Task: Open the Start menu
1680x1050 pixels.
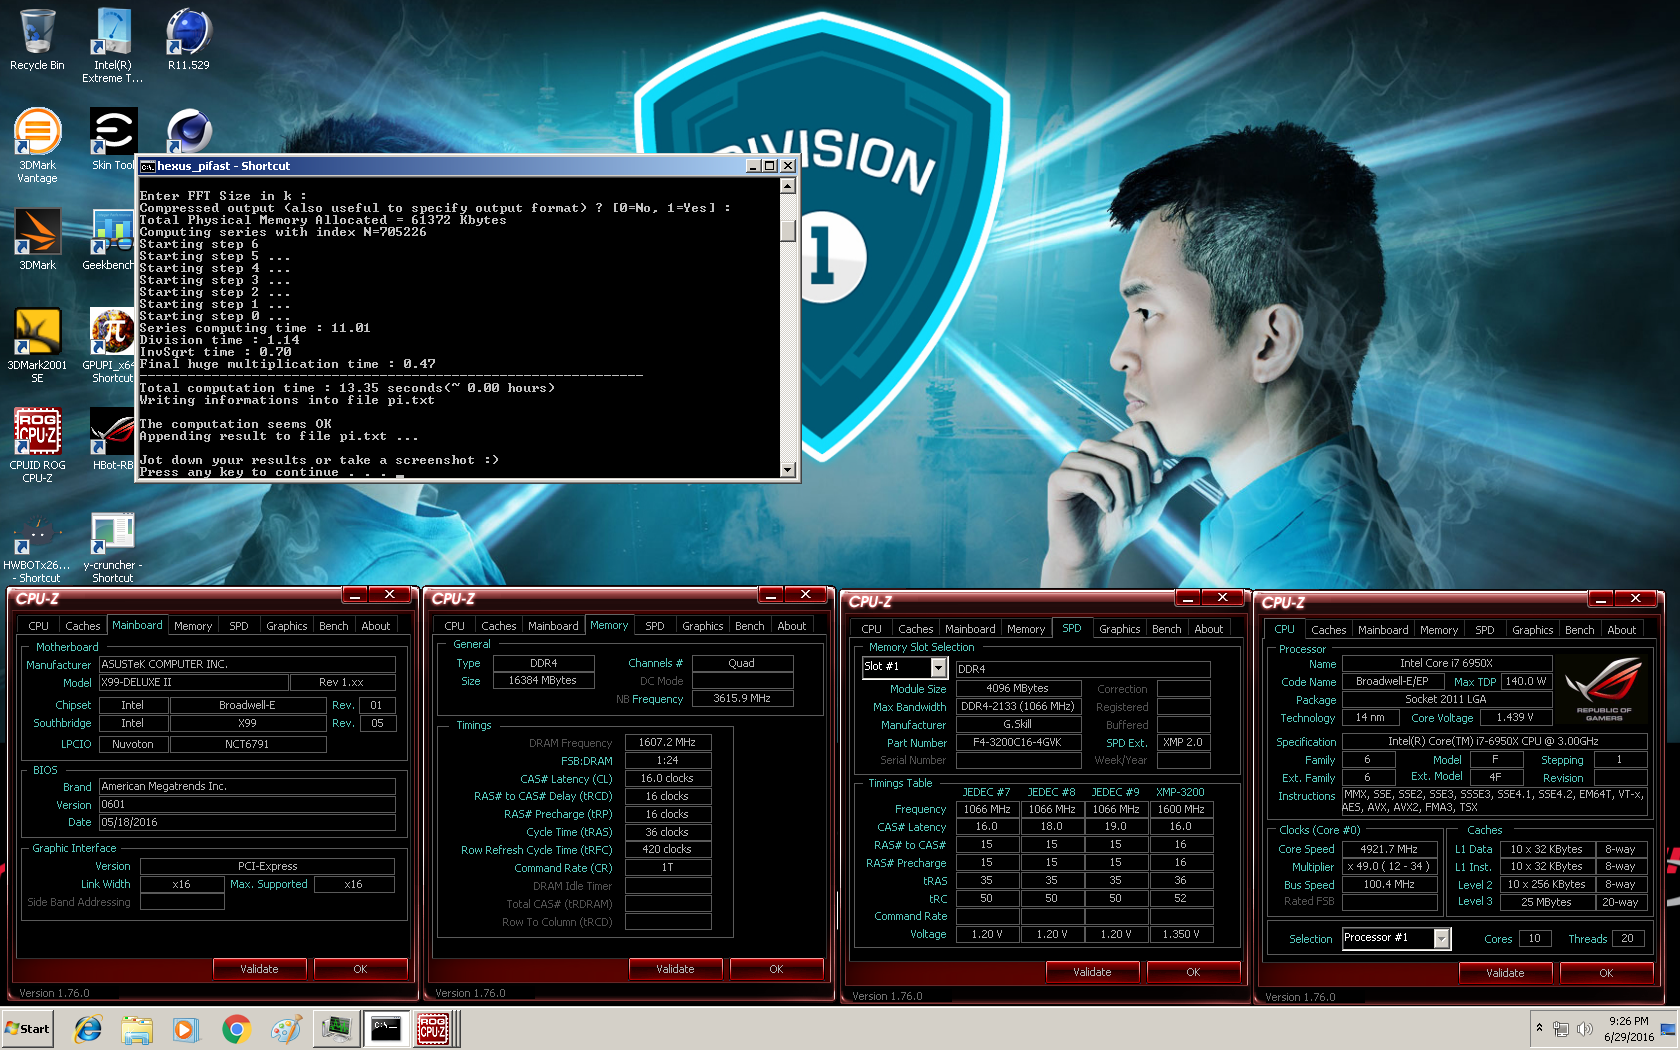Action: pos(28,1029)
